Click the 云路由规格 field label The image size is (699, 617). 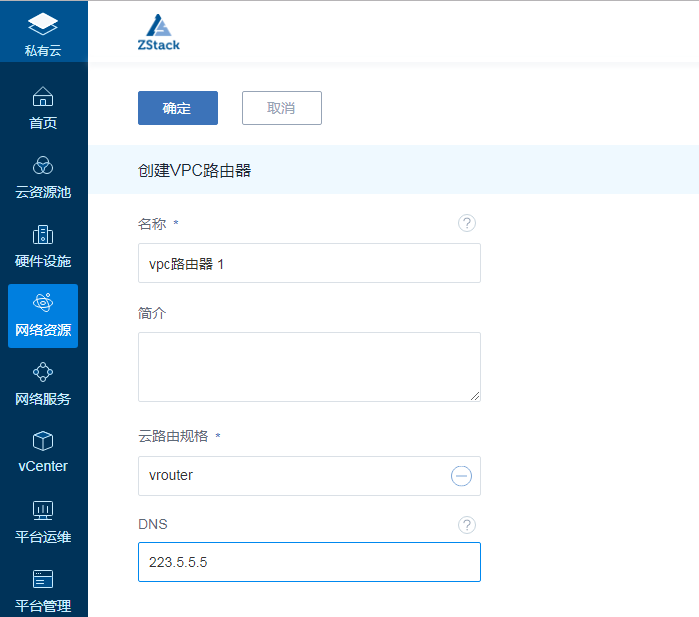coord(173,436)
